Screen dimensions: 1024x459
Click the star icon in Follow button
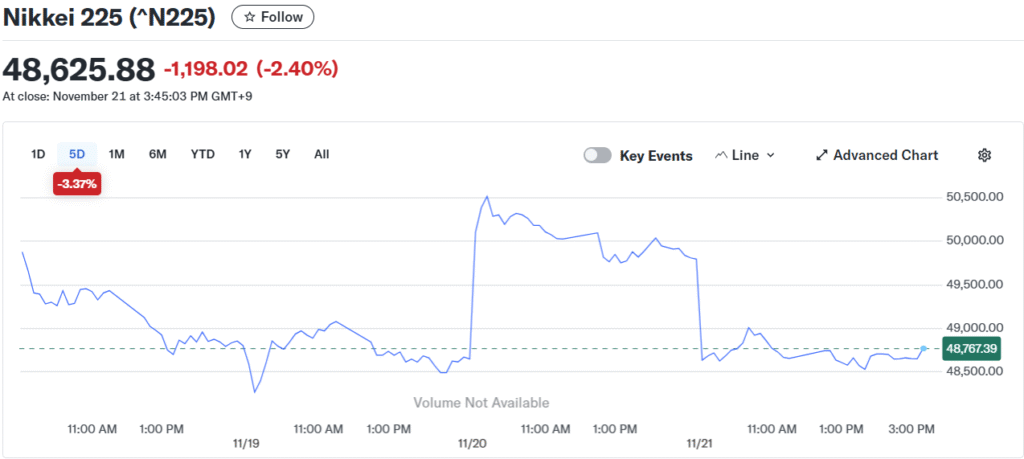250,17
